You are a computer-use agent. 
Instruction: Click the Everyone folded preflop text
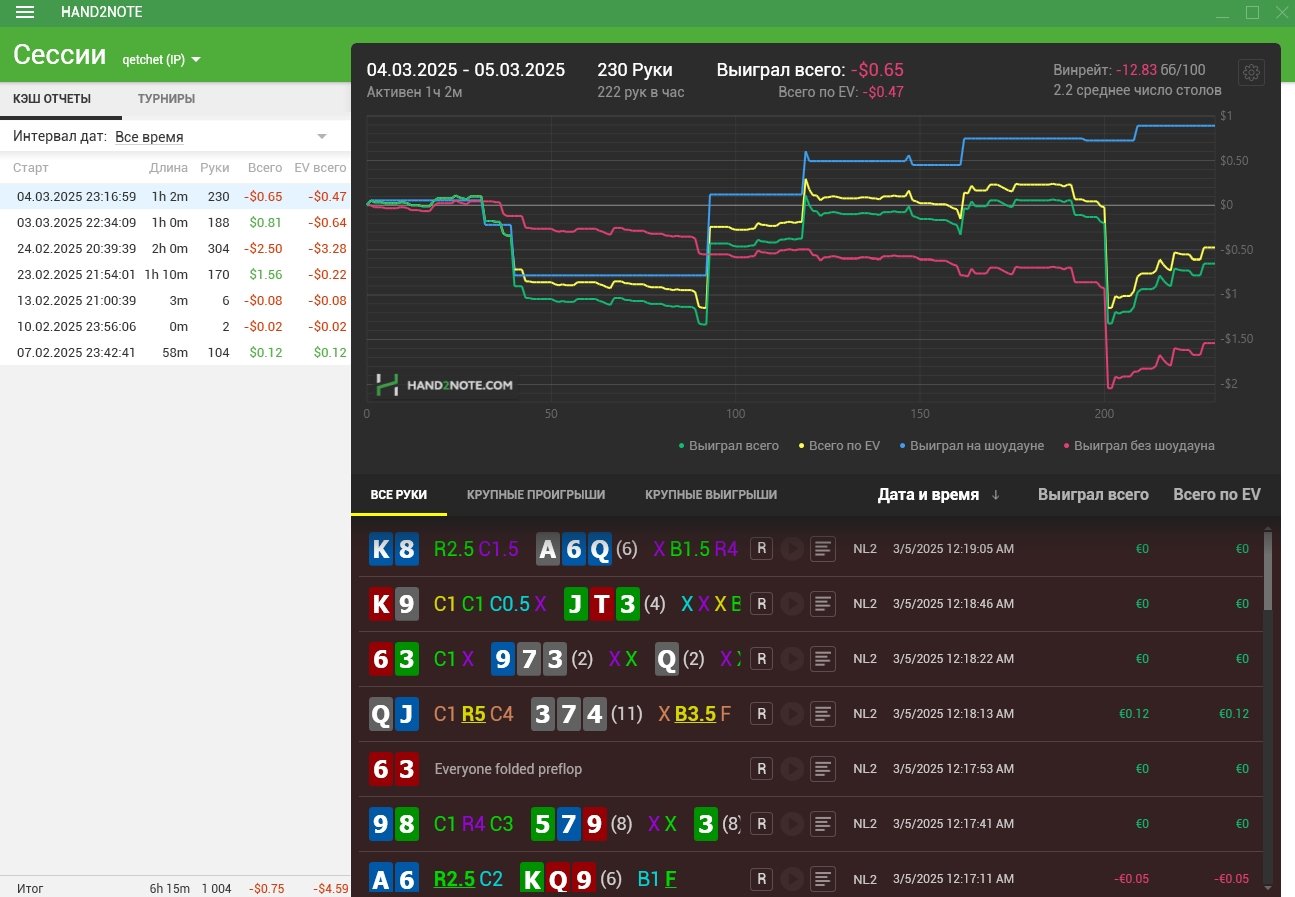[508, 769]
